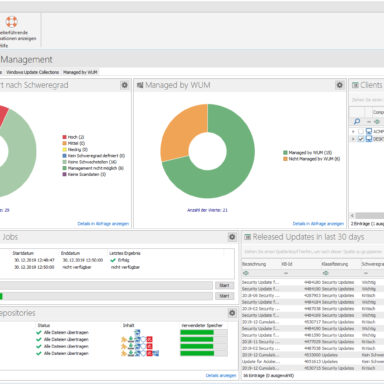
Task: Click the lifebuoy help icon in ribbon
Action: click(x=11, y=22)
